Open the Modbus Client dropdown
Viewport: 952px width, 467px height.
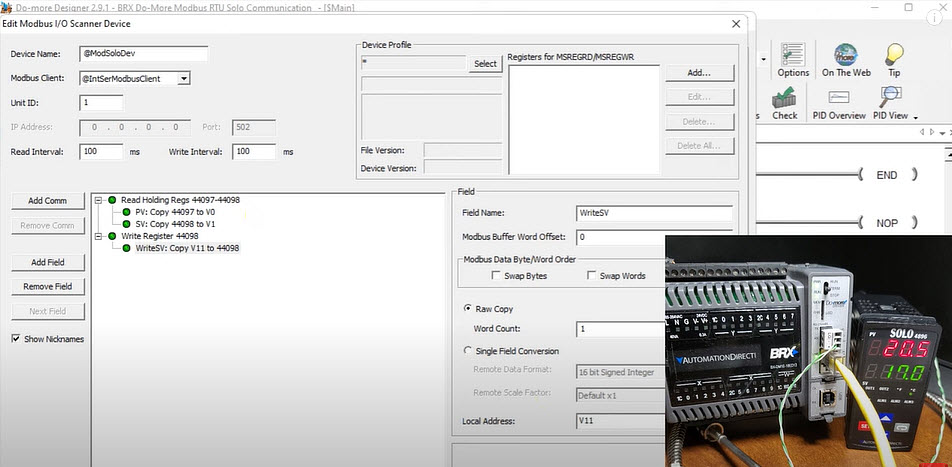(183, 78)
